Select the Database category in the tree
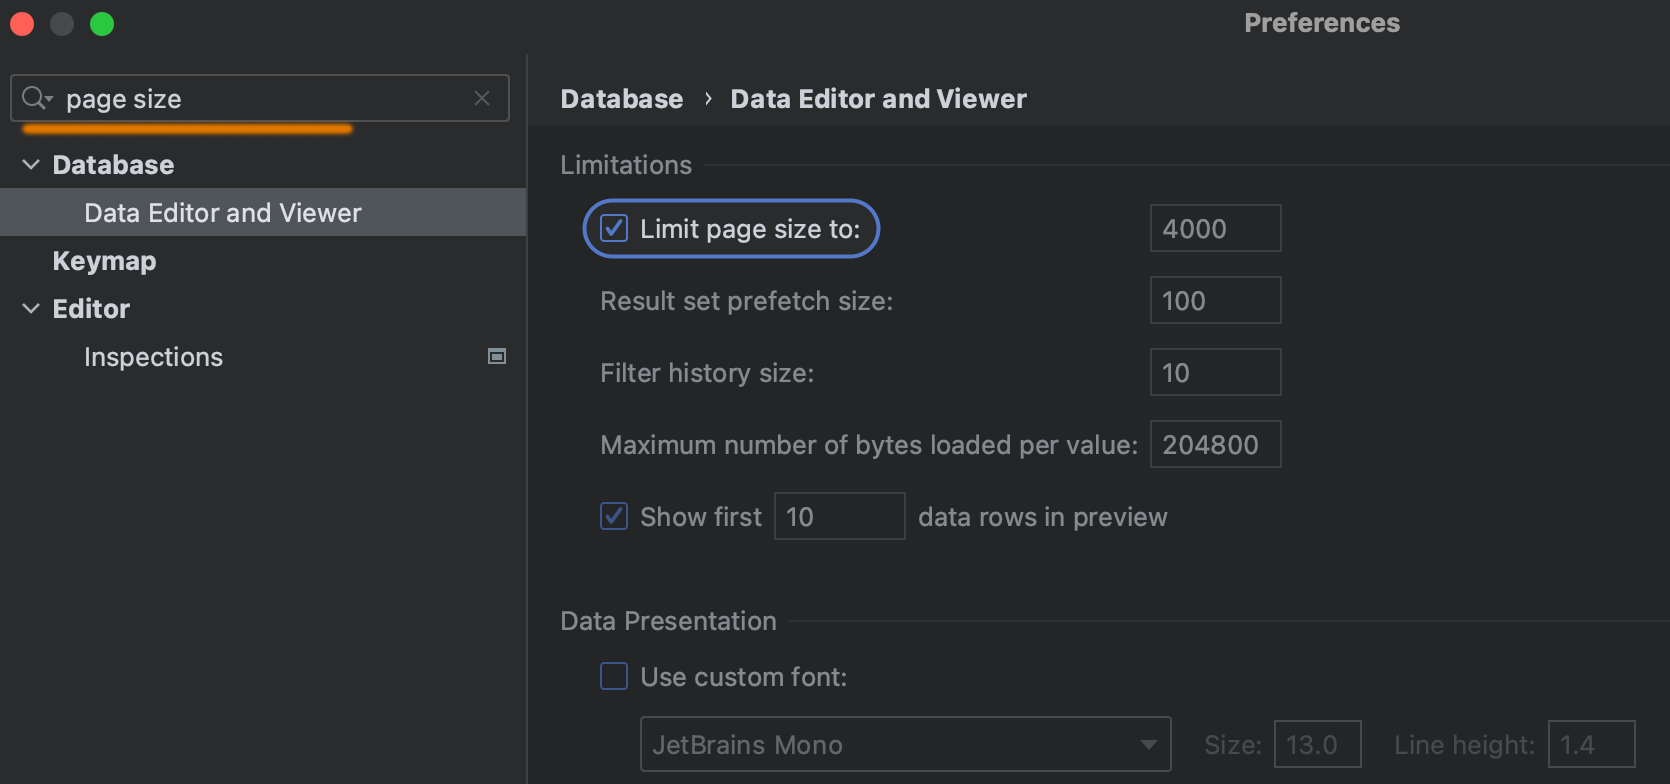The width and height of the screenshot is (1670, 784). (x=113, y=165)
